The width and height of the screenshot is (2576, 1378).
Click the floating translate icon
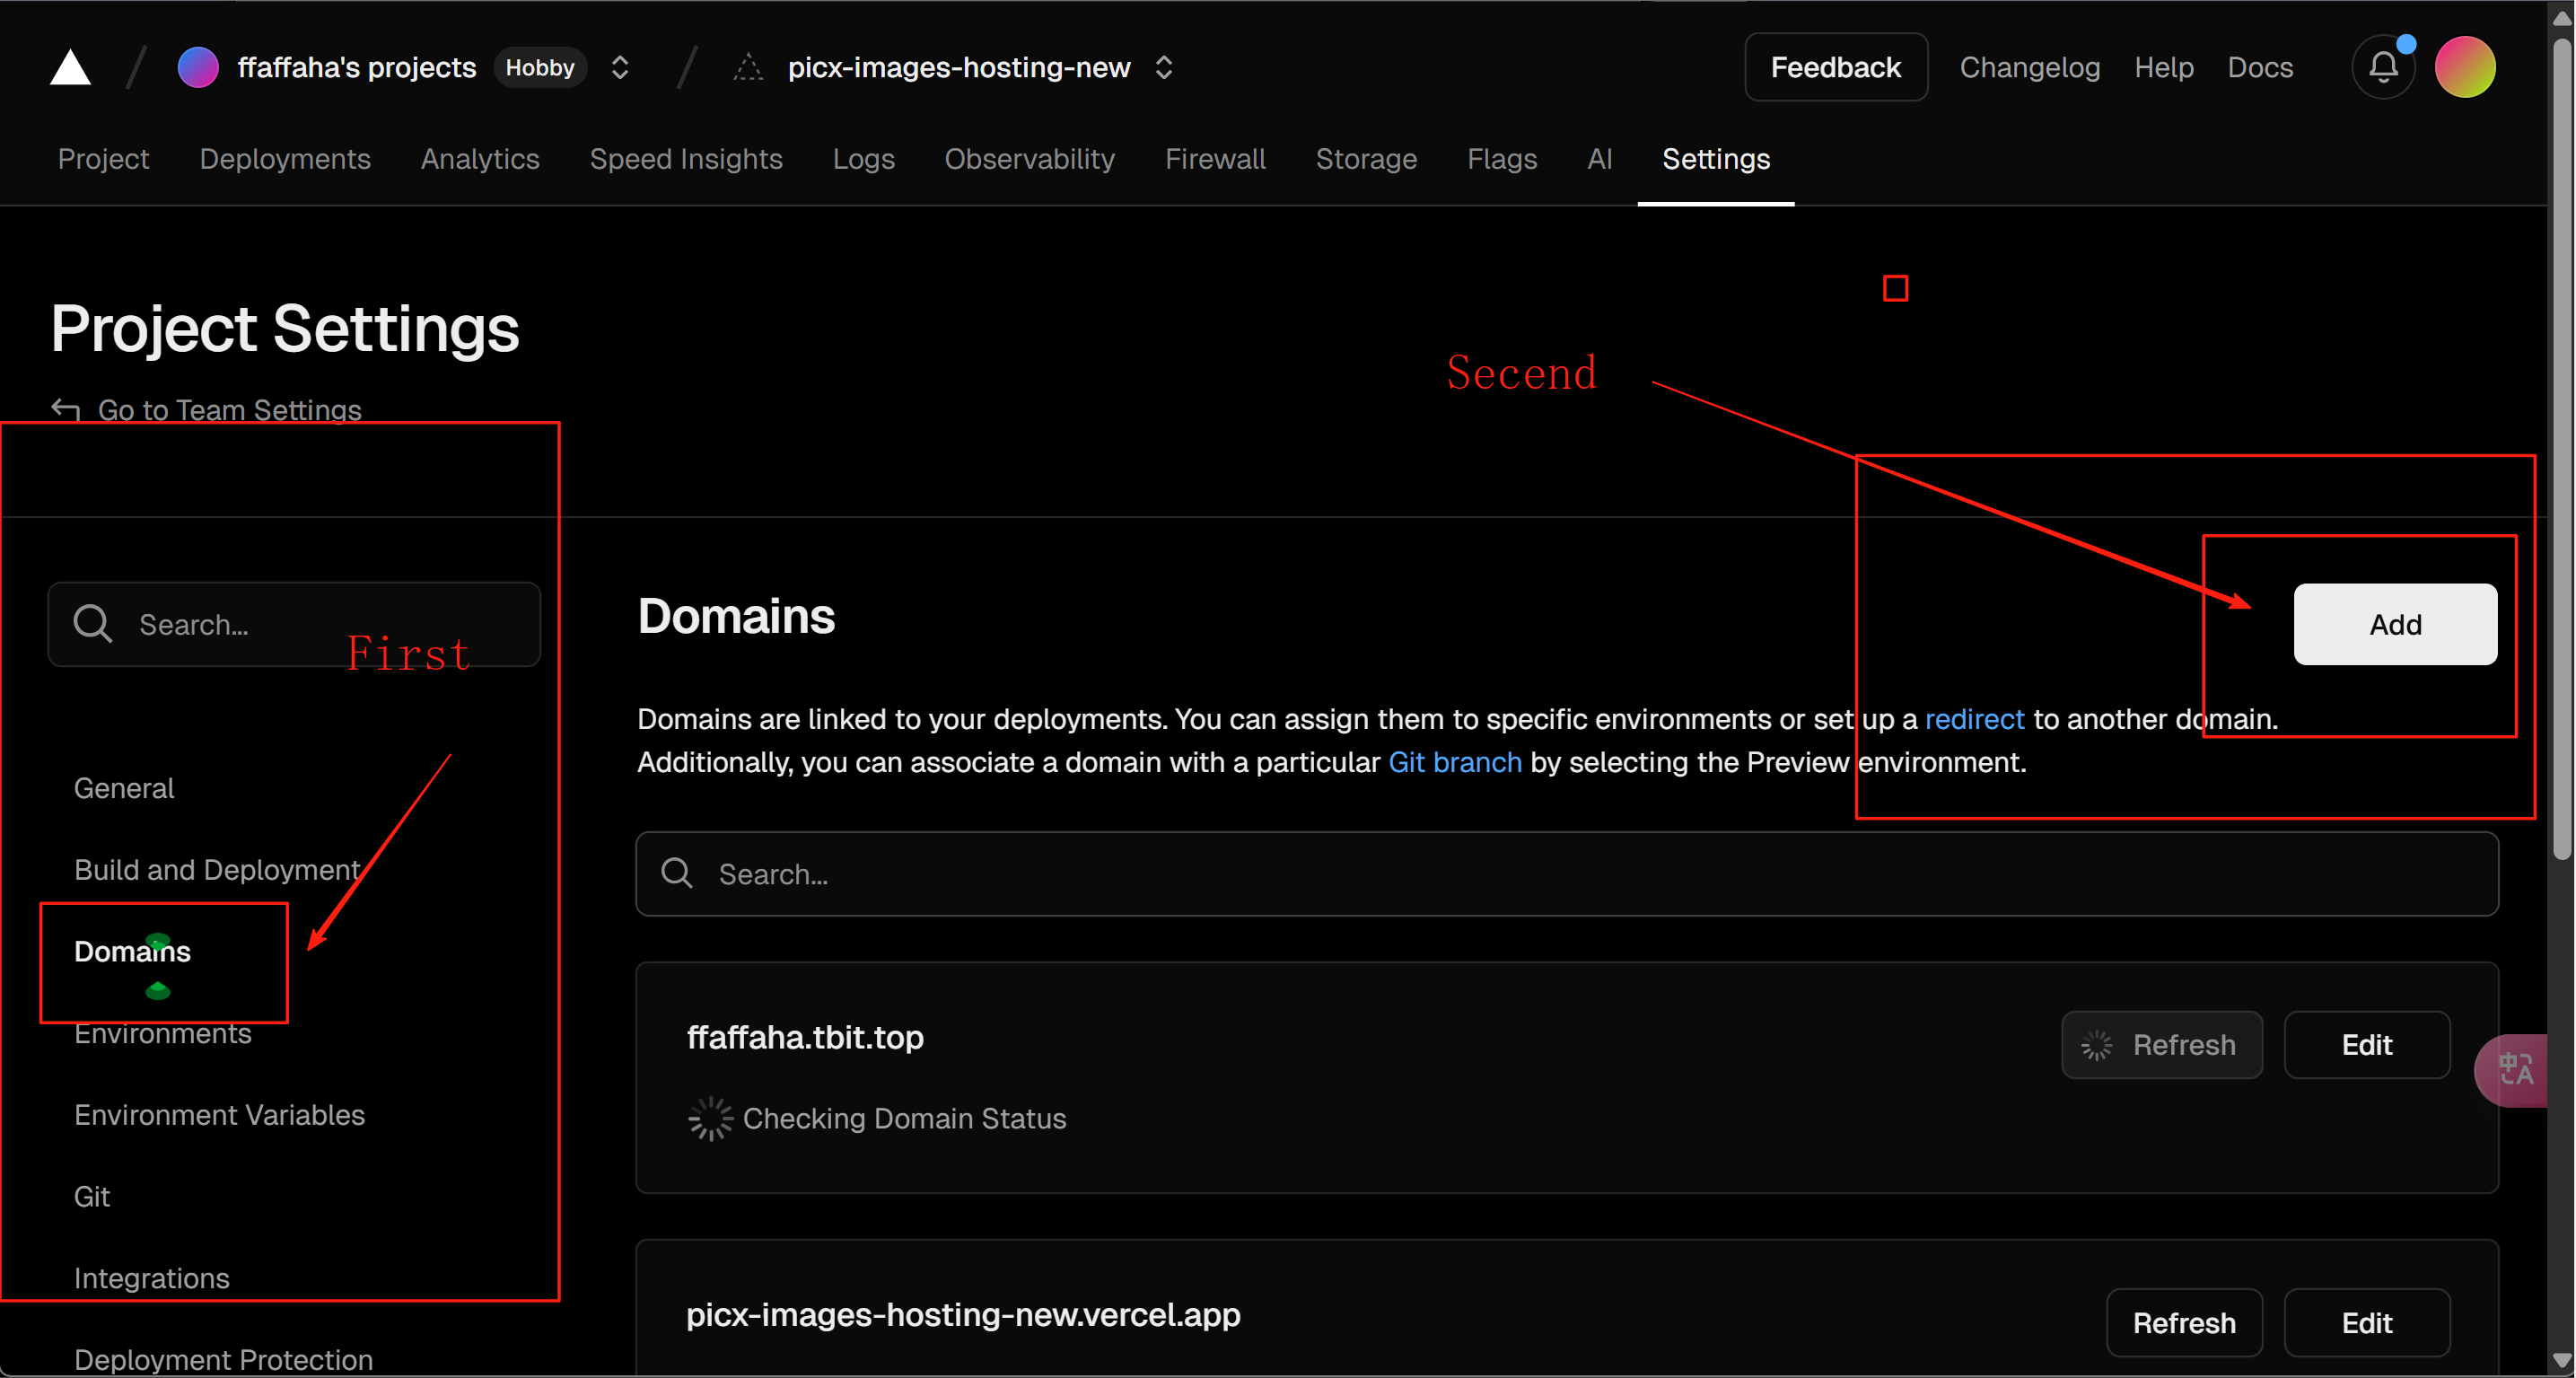2515,1070
